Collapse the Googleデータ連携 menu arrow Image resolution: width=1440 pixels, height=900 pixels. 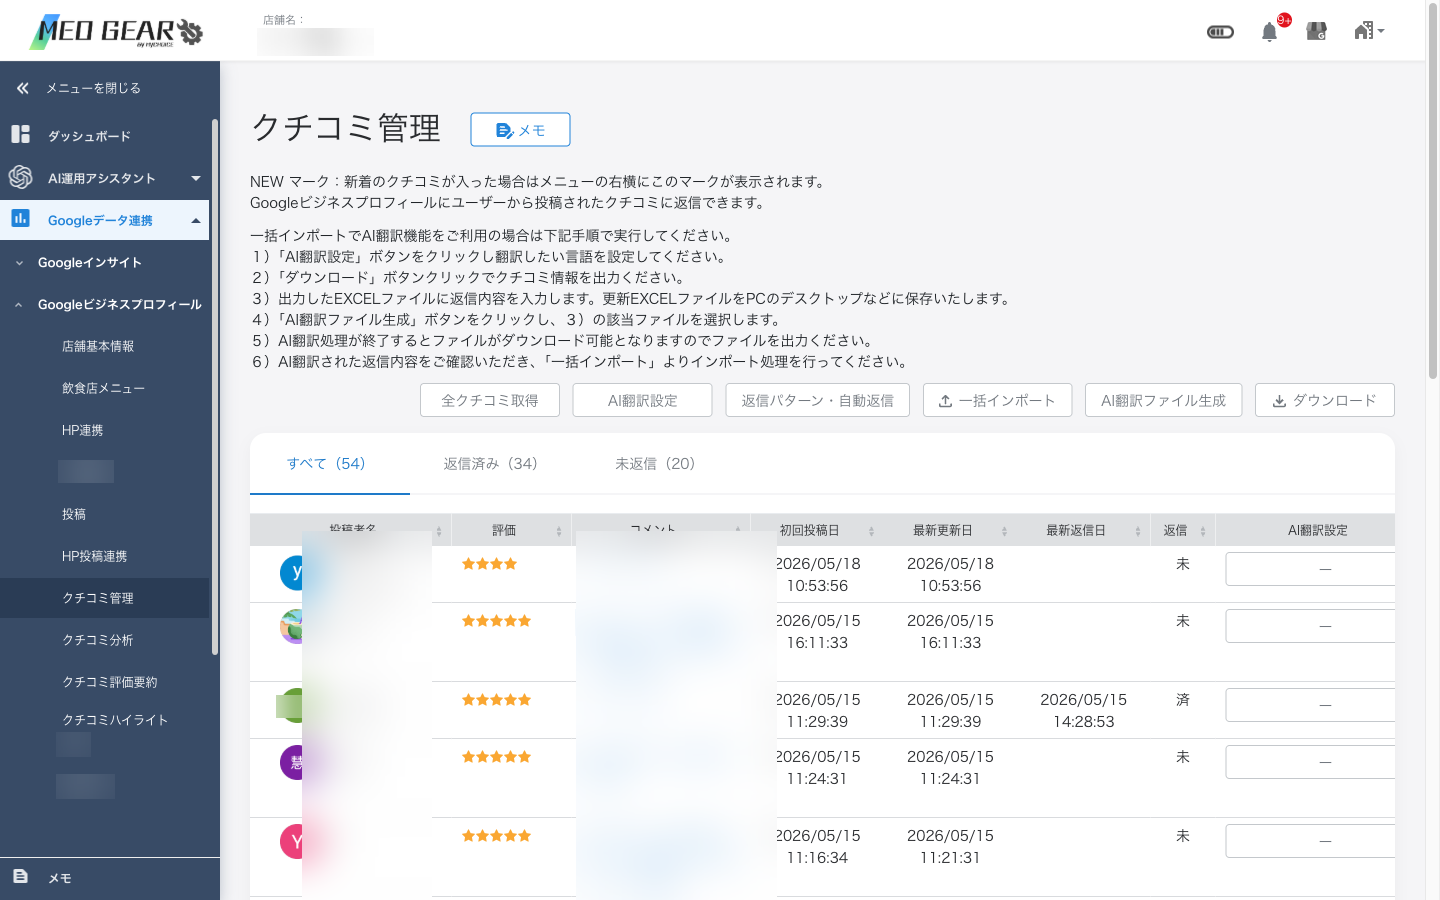(196, 220)
